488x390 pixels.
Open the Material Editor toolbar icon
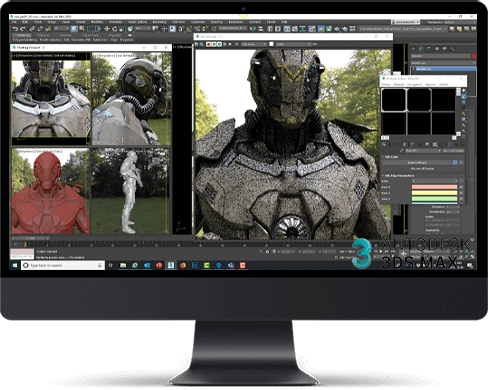click(x=312, y=29)
